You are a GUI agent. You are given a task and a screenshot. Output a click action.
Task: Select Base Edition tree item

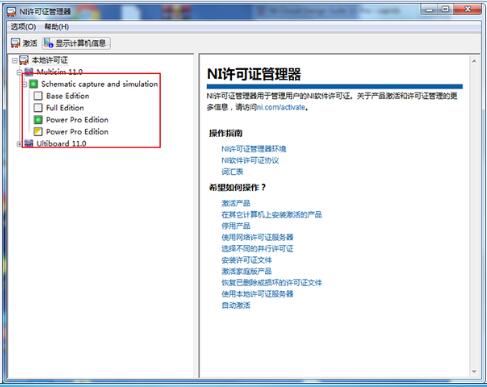tap(68, 96)
